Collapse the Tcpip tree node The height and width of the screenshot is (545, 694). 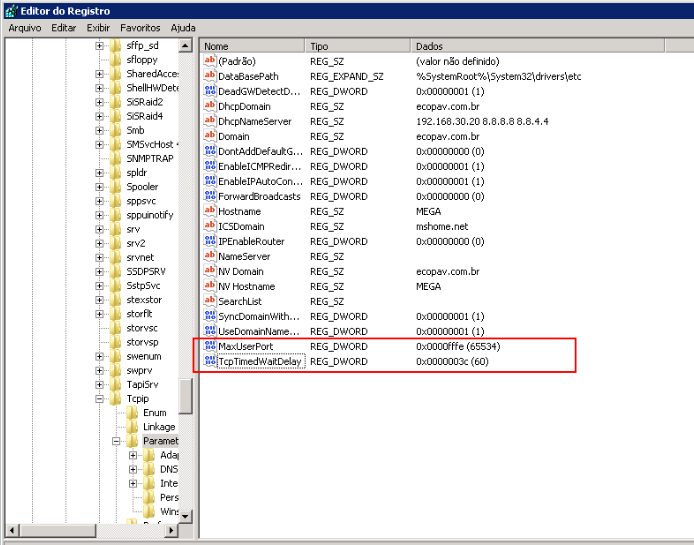tap(100, 398)
